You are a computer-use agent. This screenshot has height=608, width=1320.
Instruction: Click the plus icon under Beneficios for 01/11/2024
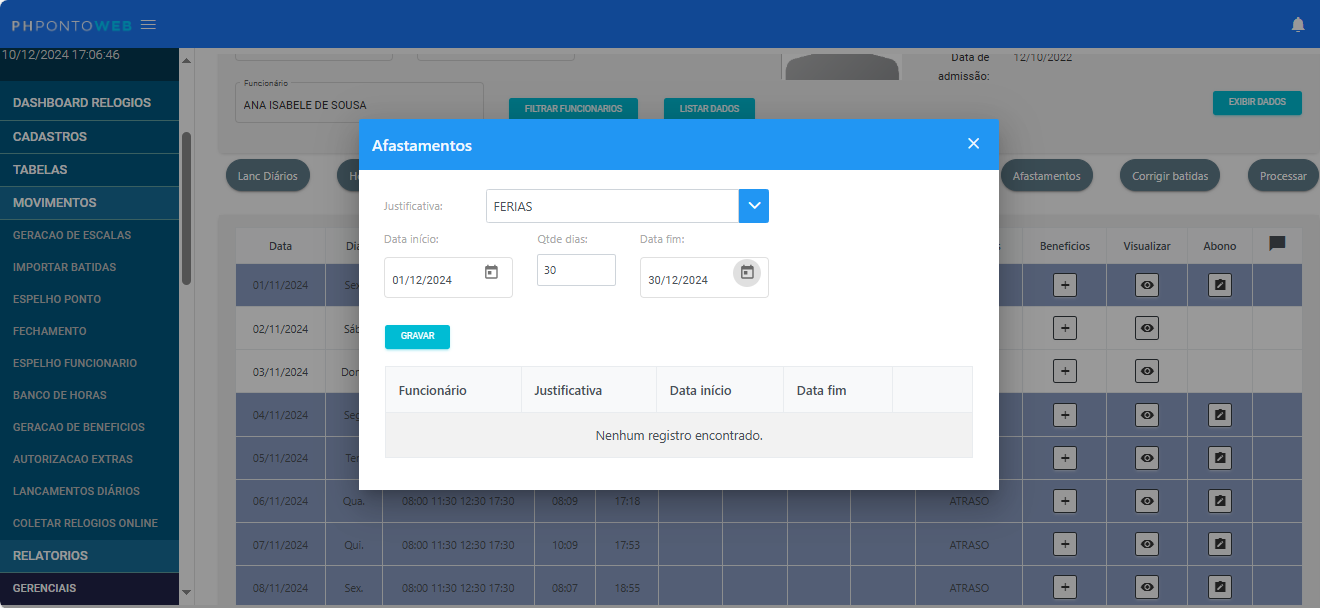tap(1064, 285)
